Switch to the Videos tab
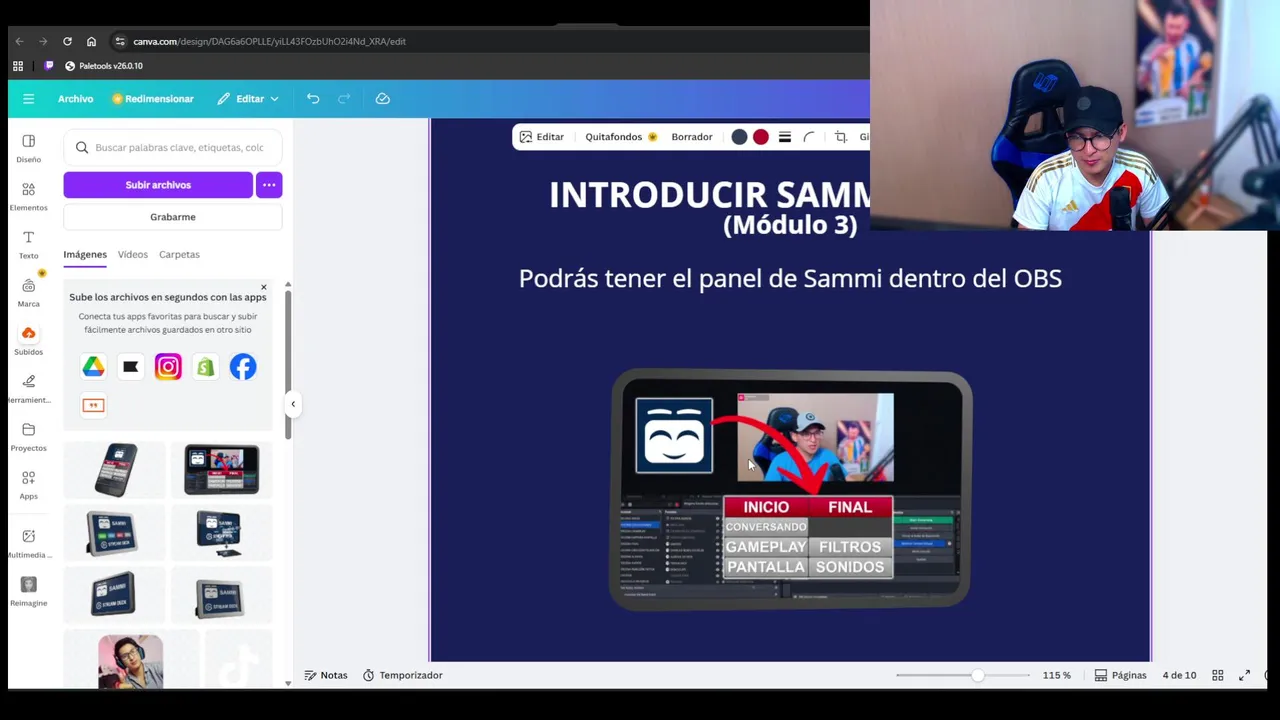The image size is (1280, 720). (132, 254)
